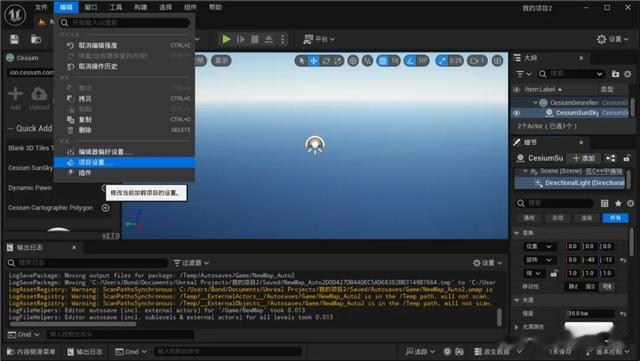This screenshot has height=361, width=640.
Task: Choose the rotate tool in viewport
Action: point(326,61)
